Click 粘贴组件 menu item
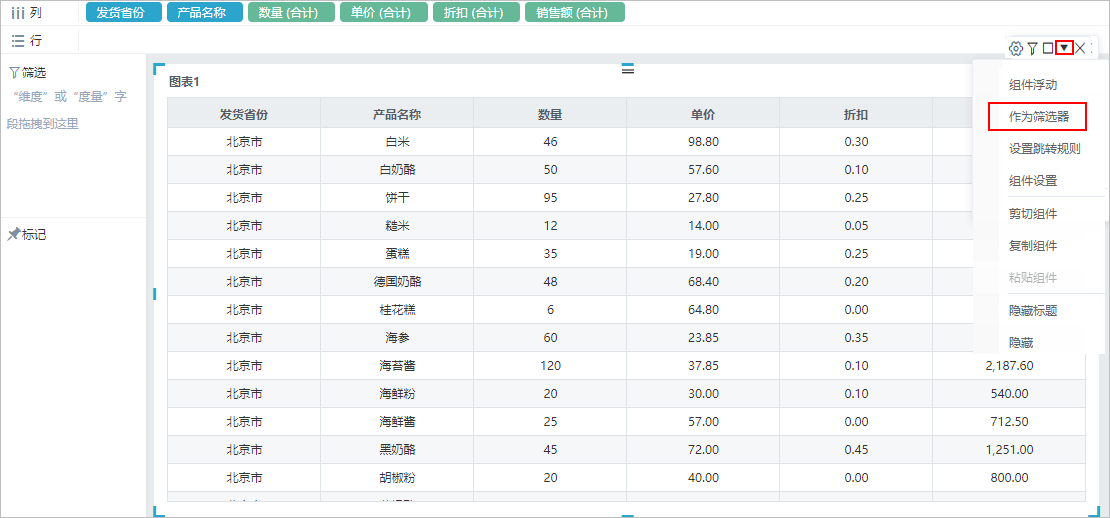 click(x=1033, y=277)
